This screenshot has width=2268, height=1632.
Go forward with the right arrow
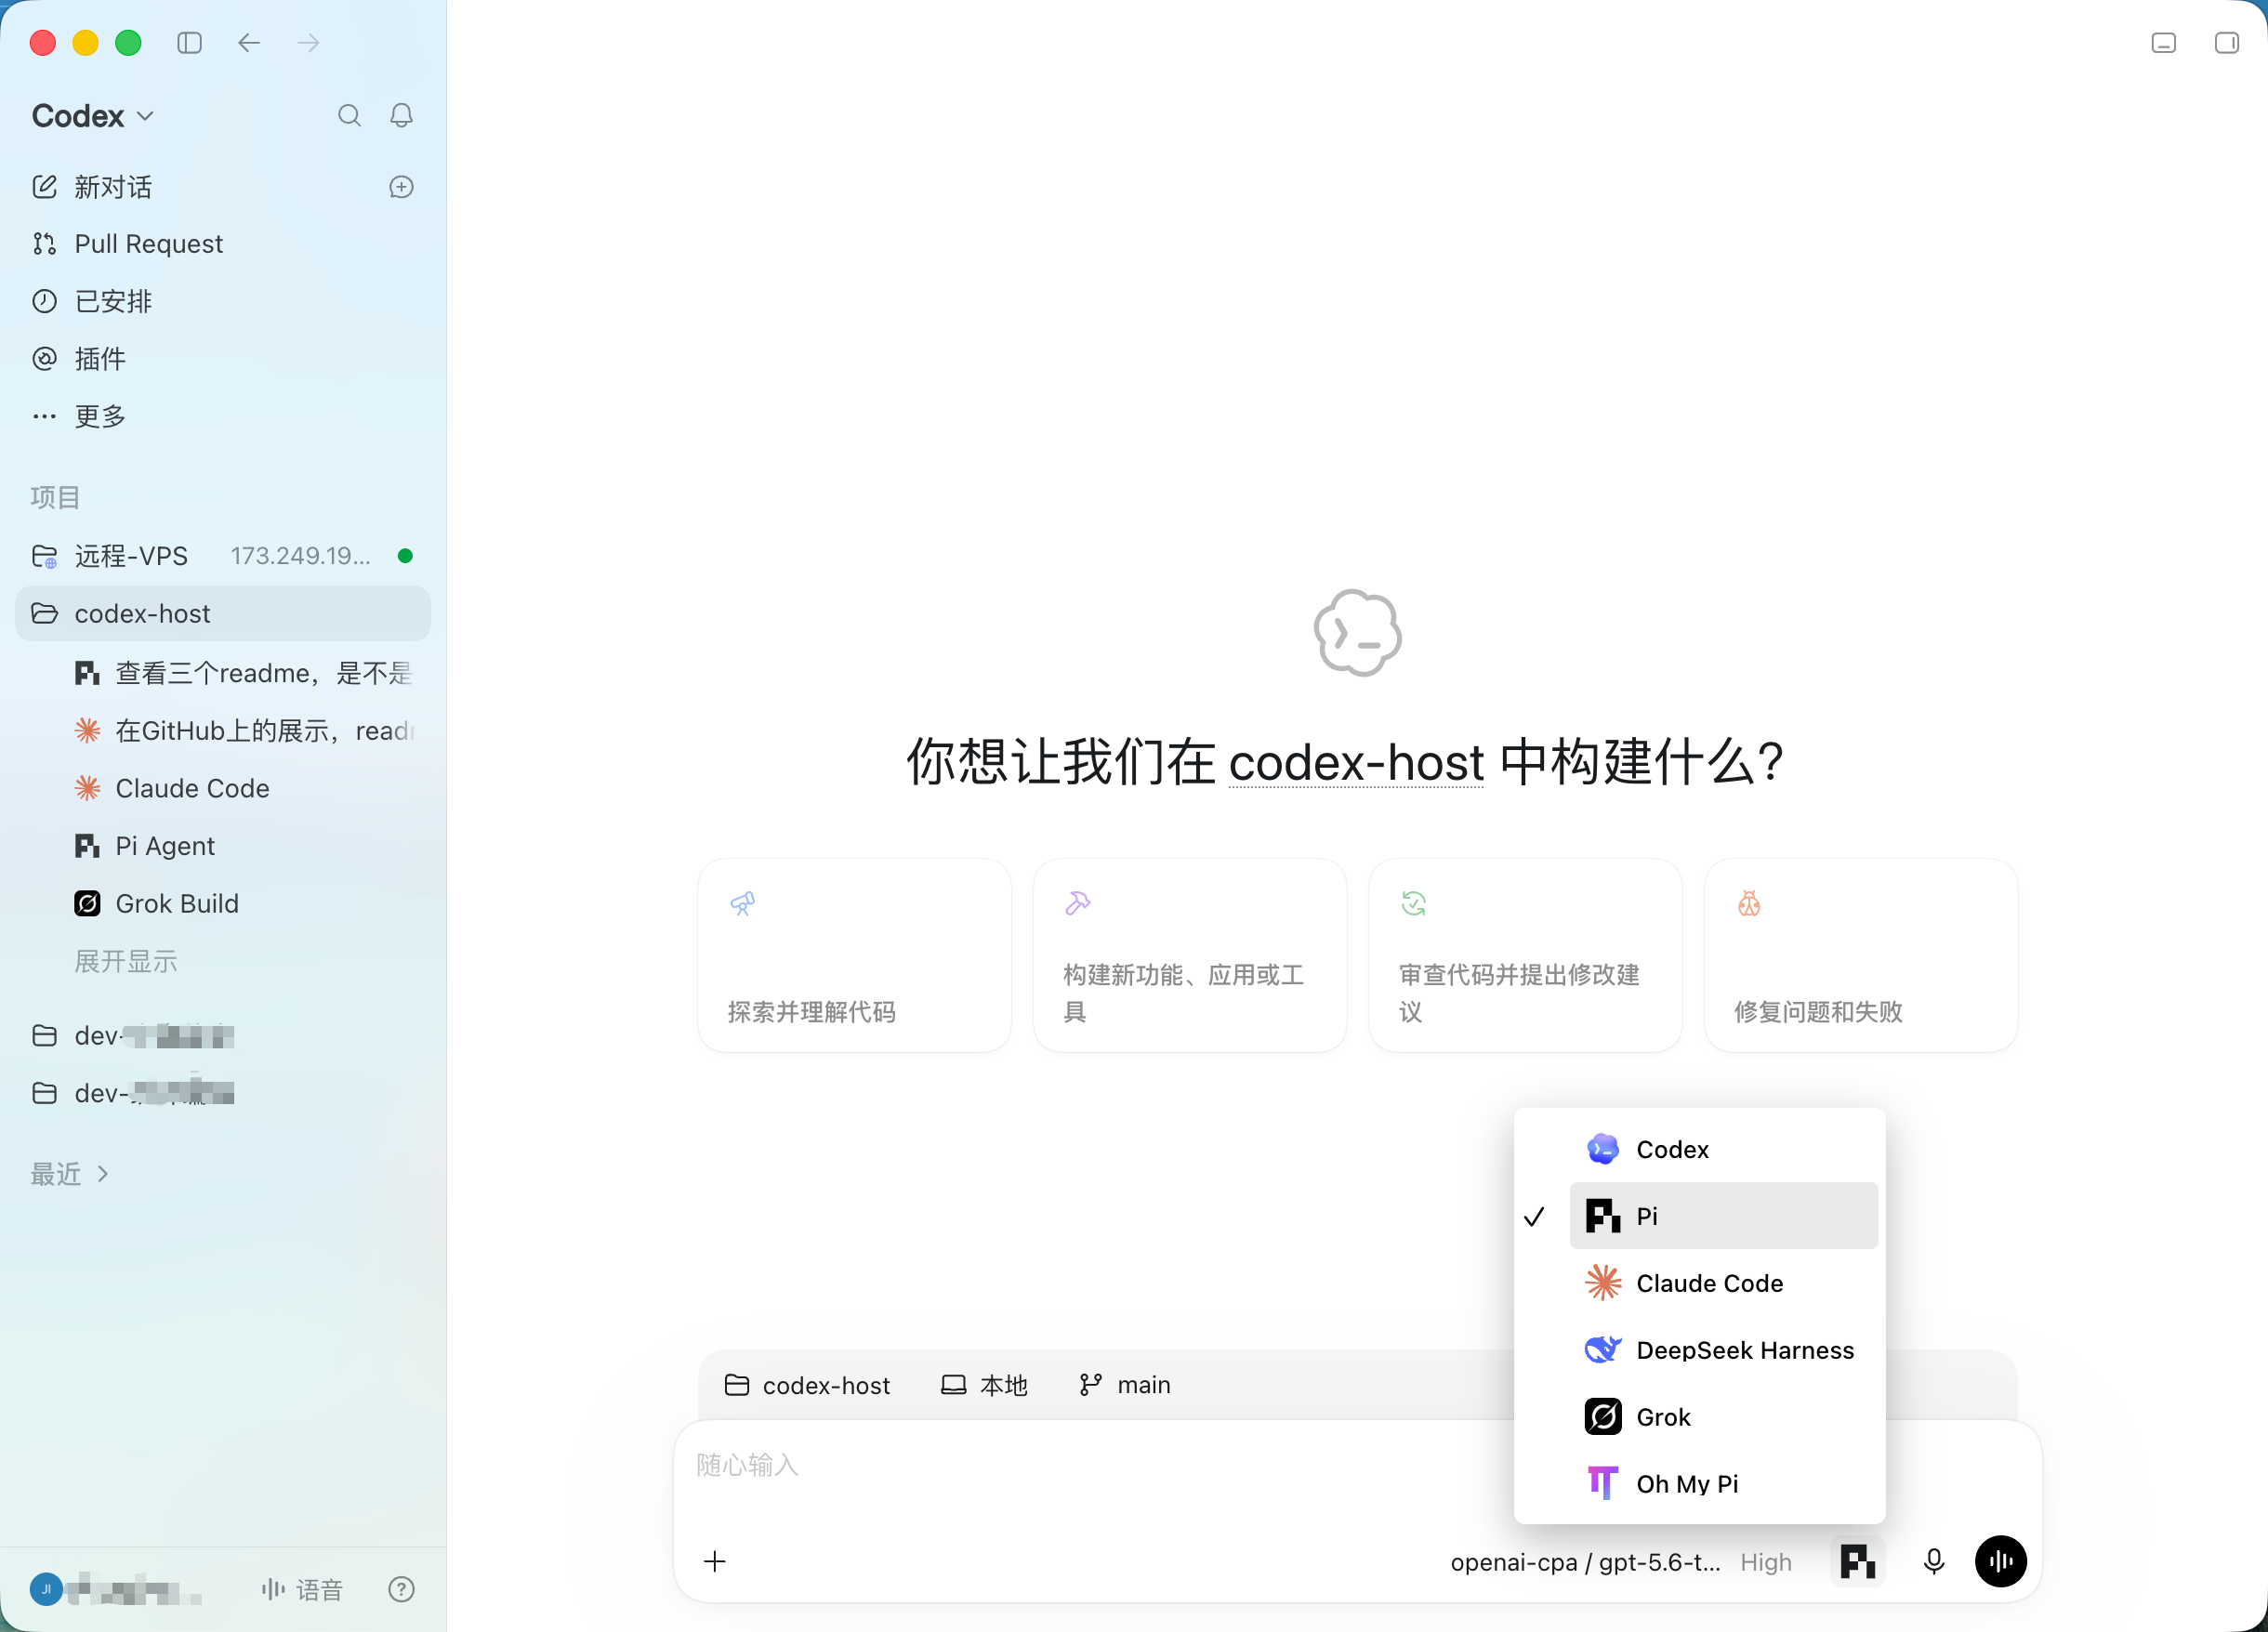point(309,43)
